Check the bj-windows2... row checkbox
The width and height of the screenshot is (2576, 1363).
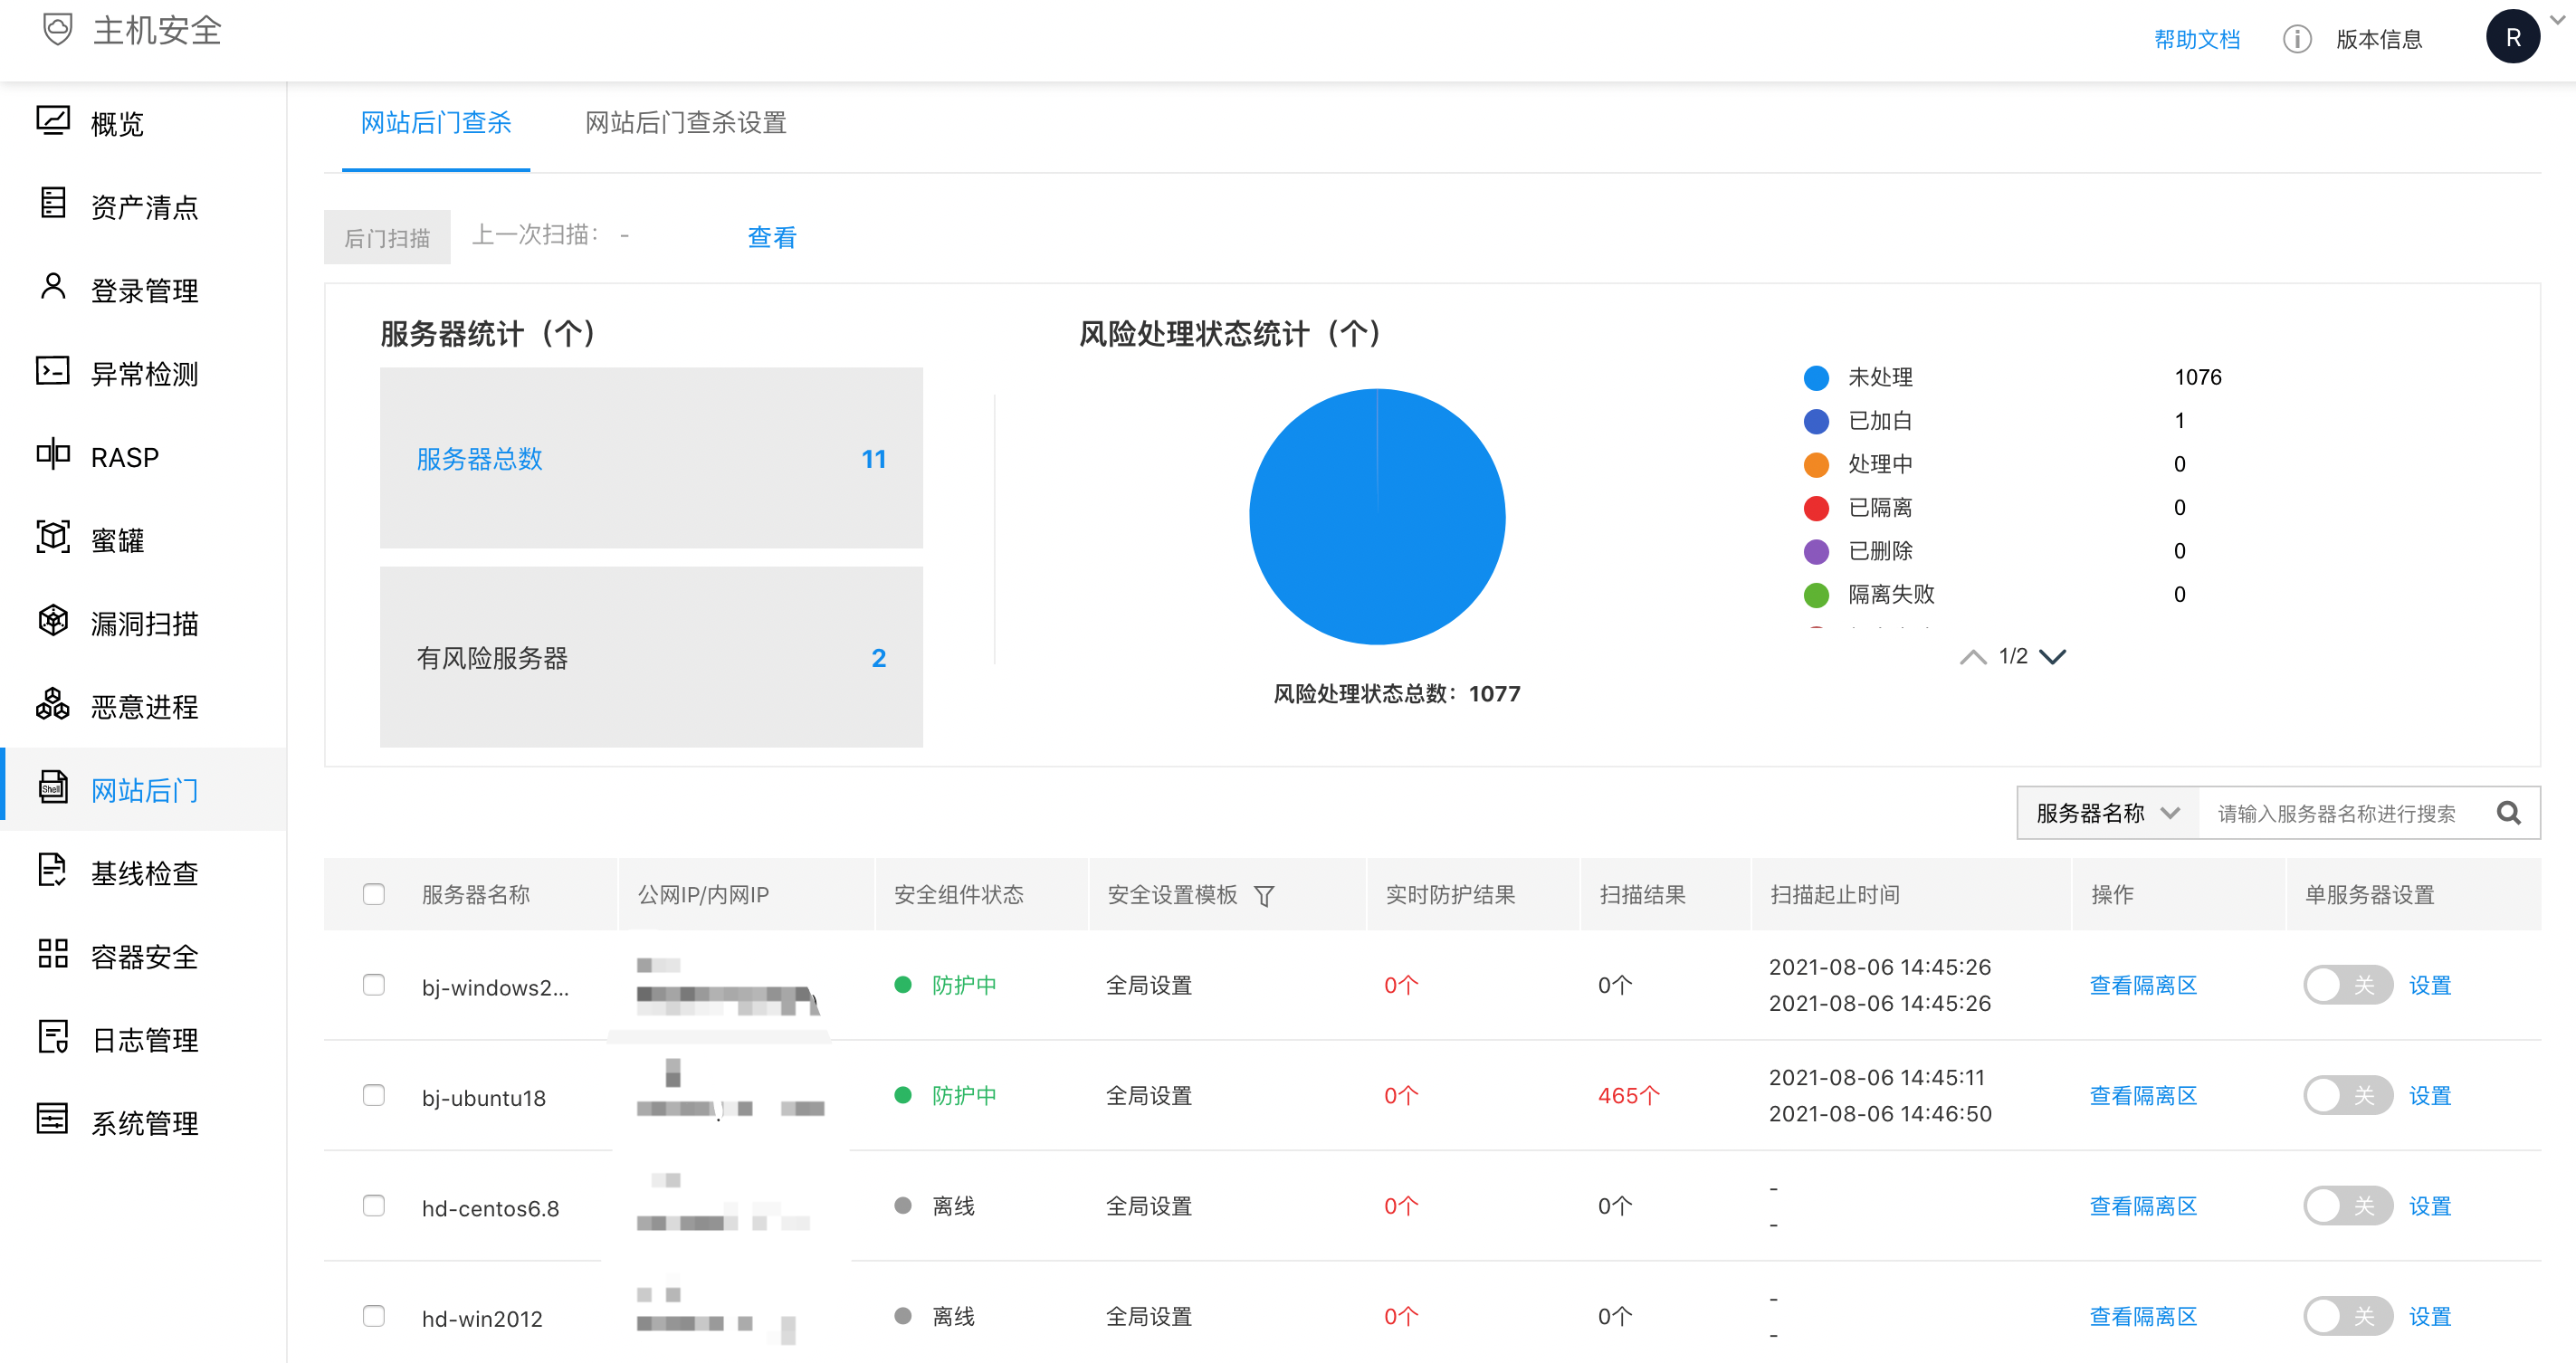point(374,985)
